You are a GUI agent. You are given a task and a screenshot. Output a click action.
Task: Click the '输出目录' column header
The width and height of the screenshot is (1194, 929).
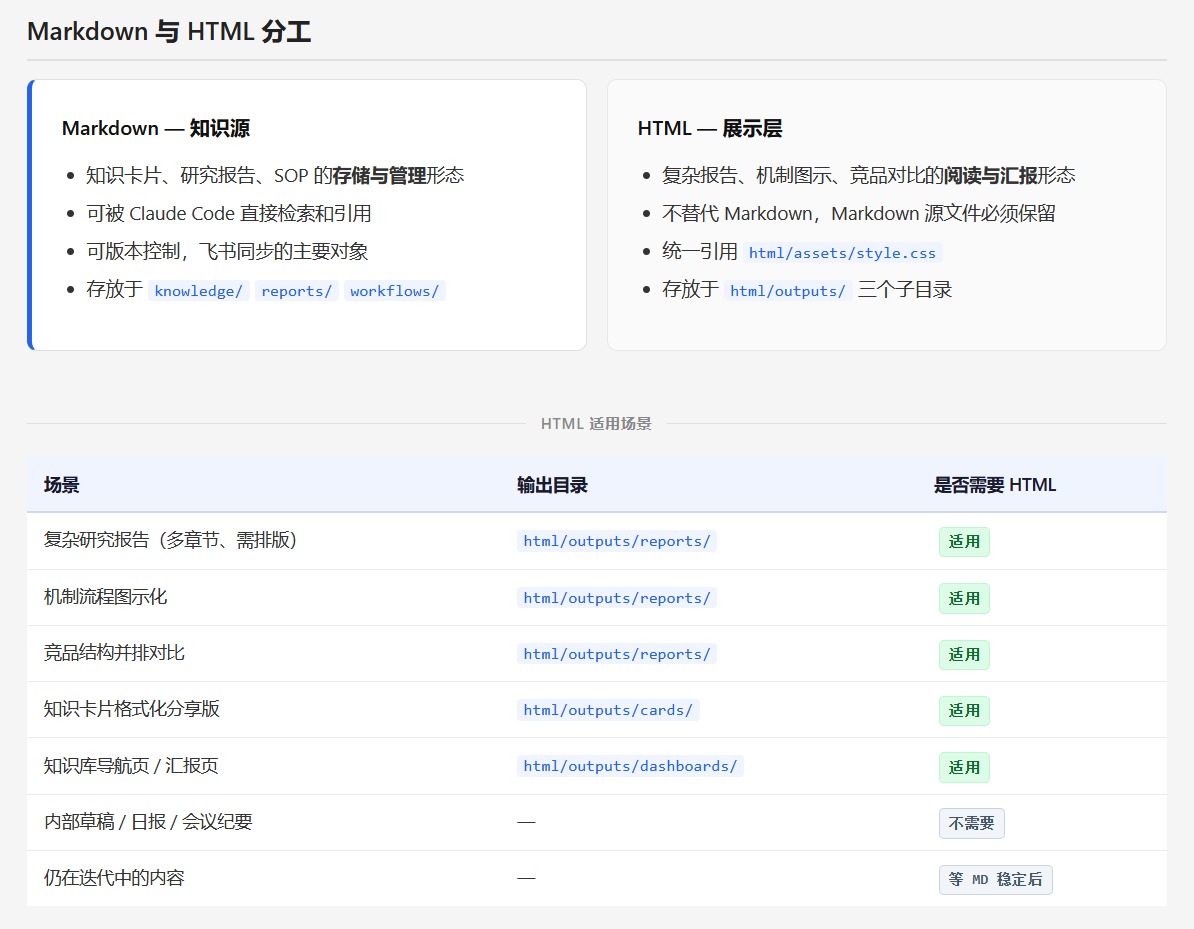[552, 485]
